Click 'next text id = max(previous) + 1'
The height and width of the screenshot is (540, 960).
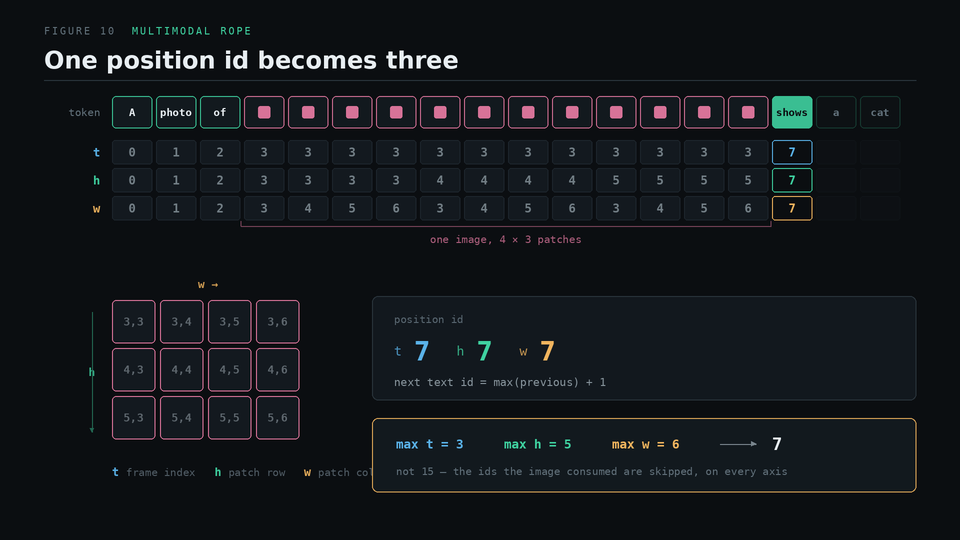500,382
